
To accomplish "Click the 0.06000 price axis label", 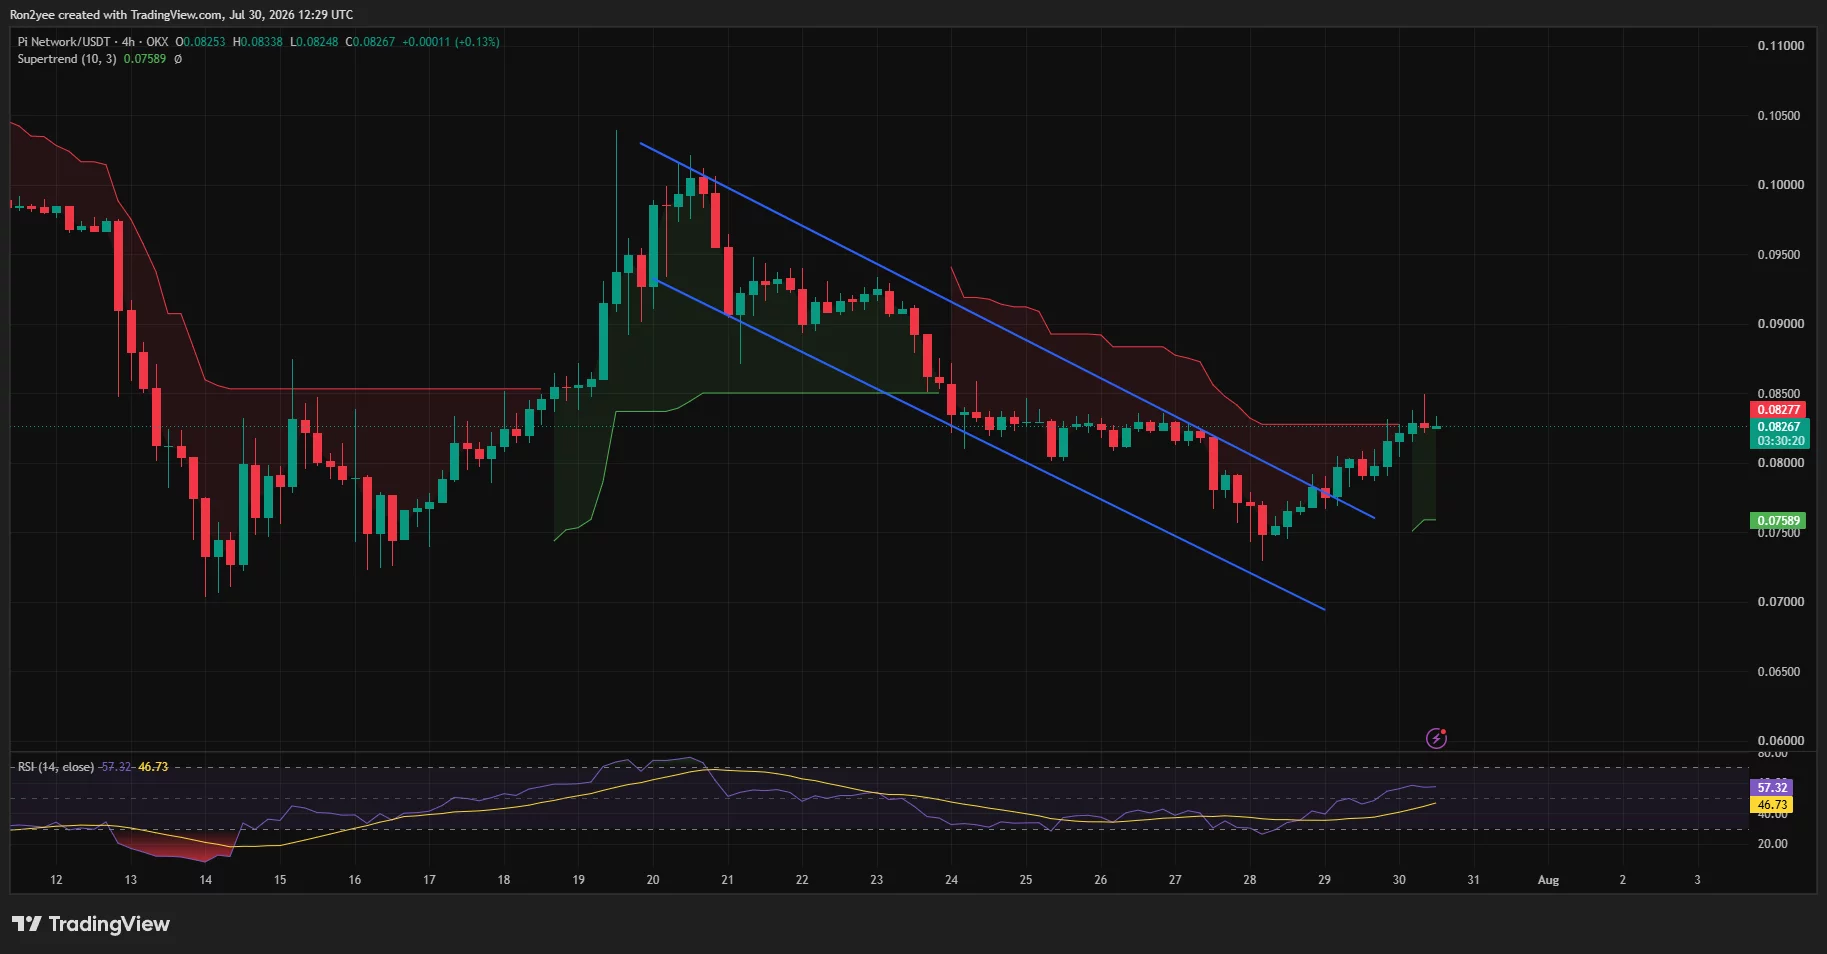I will click(1781, 741).
